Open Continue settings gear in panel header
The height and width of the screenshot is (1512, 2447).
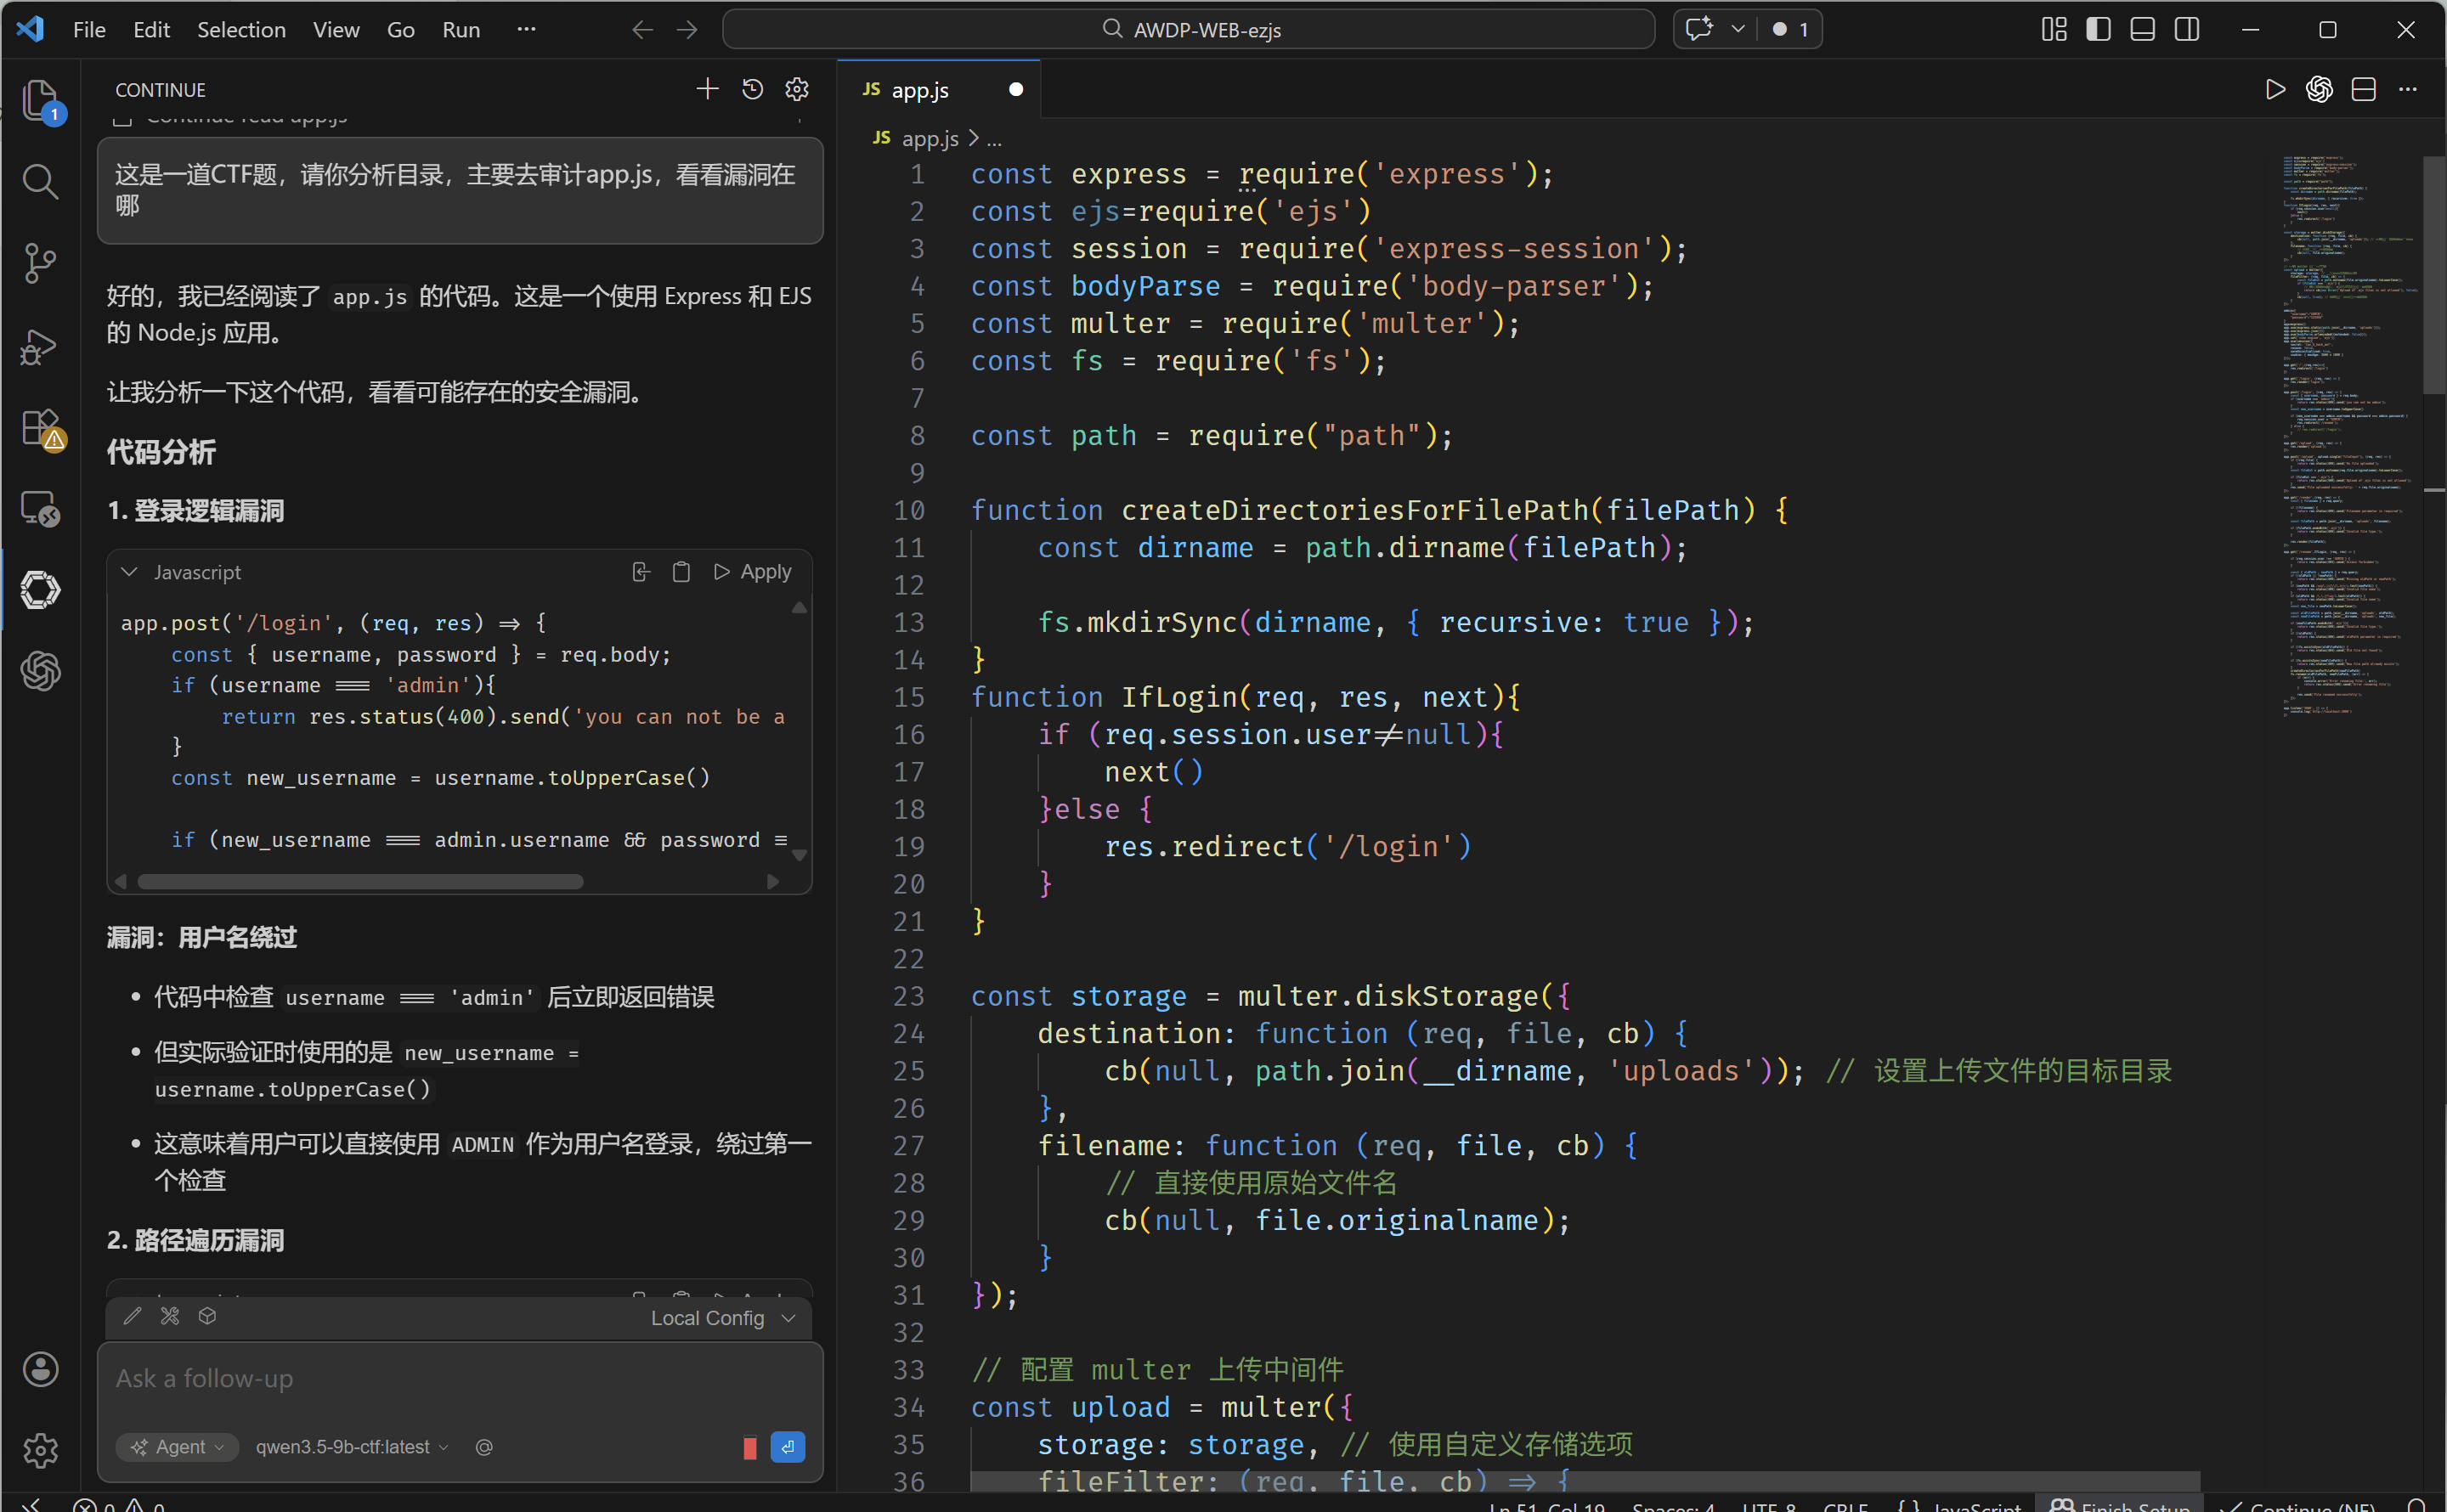click(797, 90)
